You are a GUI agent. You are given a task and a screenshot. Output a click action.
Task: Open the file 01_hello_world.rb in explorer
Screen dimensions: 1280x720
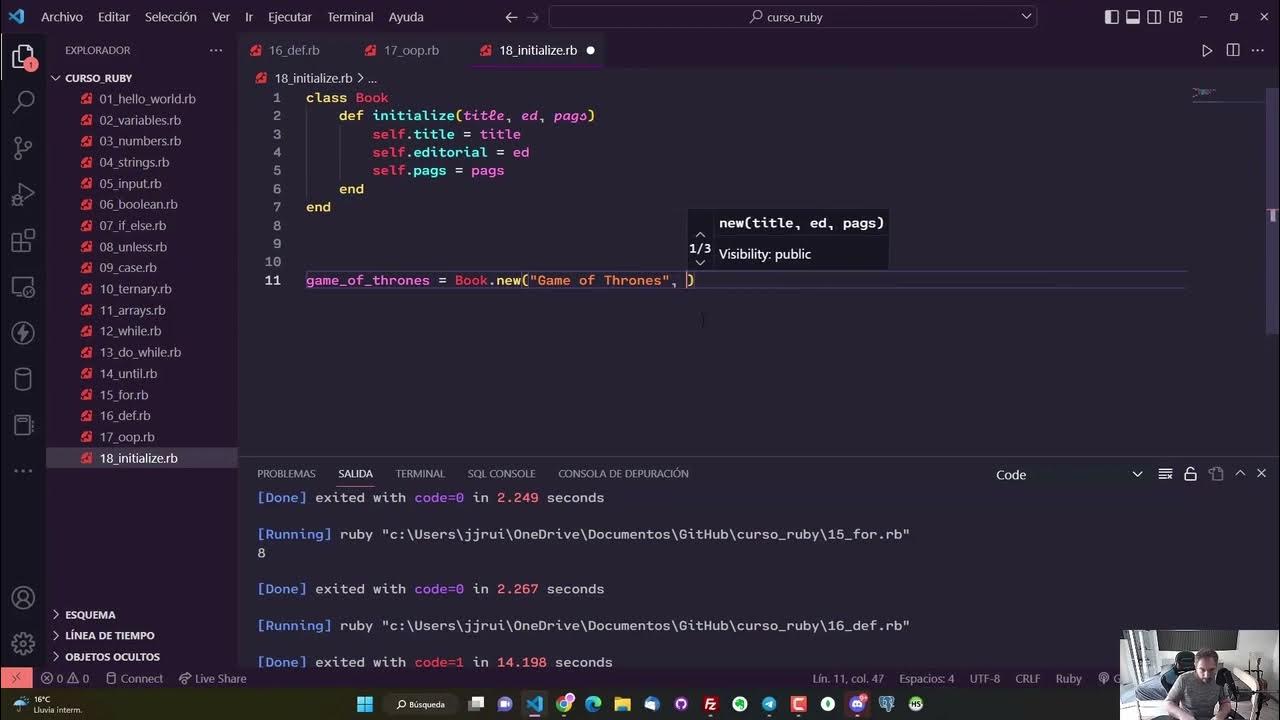[141, 99]
